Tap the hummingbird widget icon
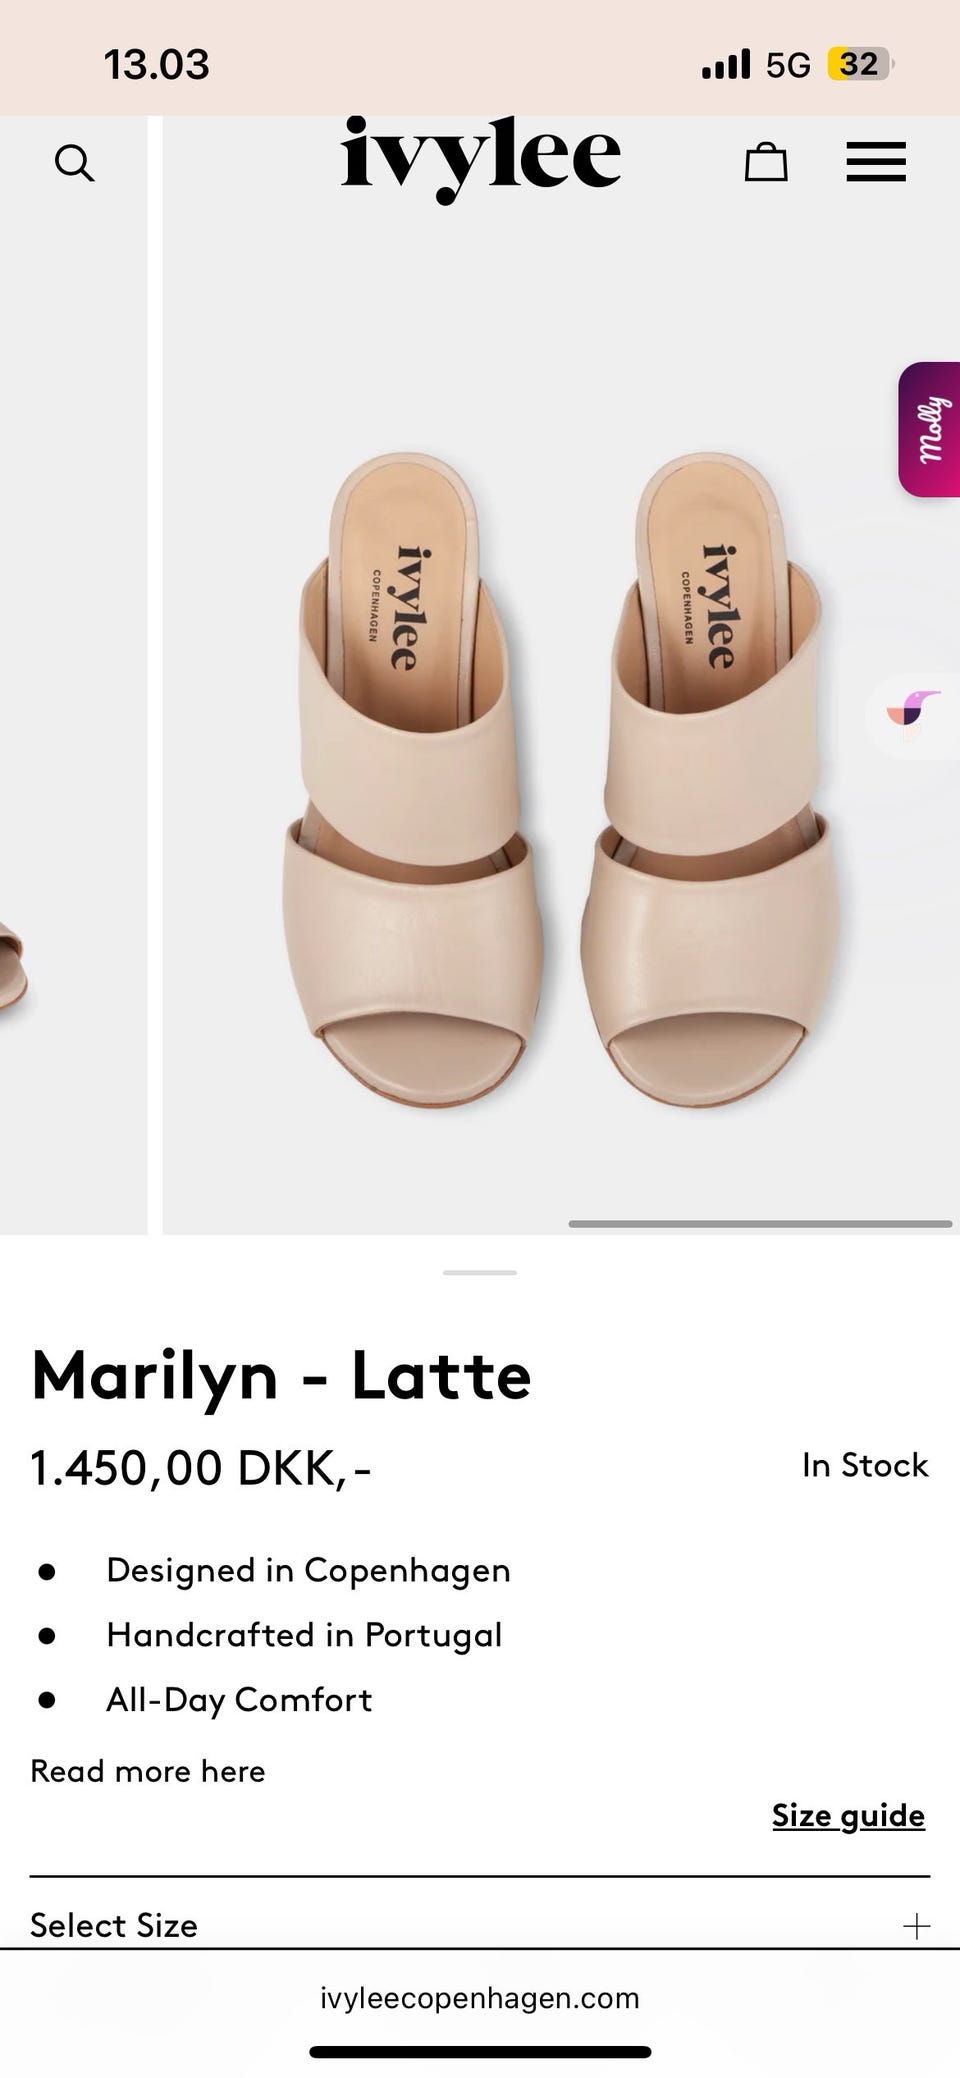 (913, 715)
